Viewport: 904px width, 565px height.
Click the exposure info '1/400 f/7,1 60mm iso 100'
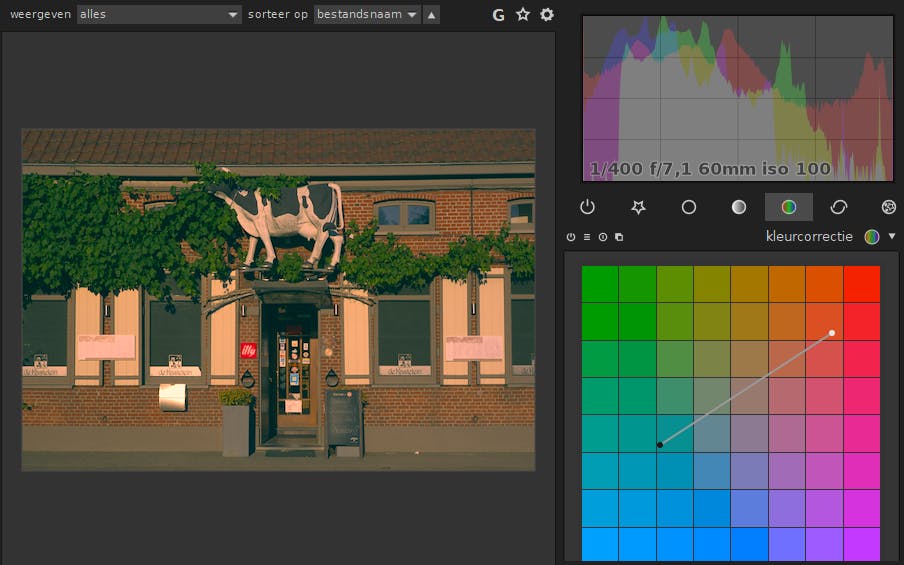coord(710,169)
